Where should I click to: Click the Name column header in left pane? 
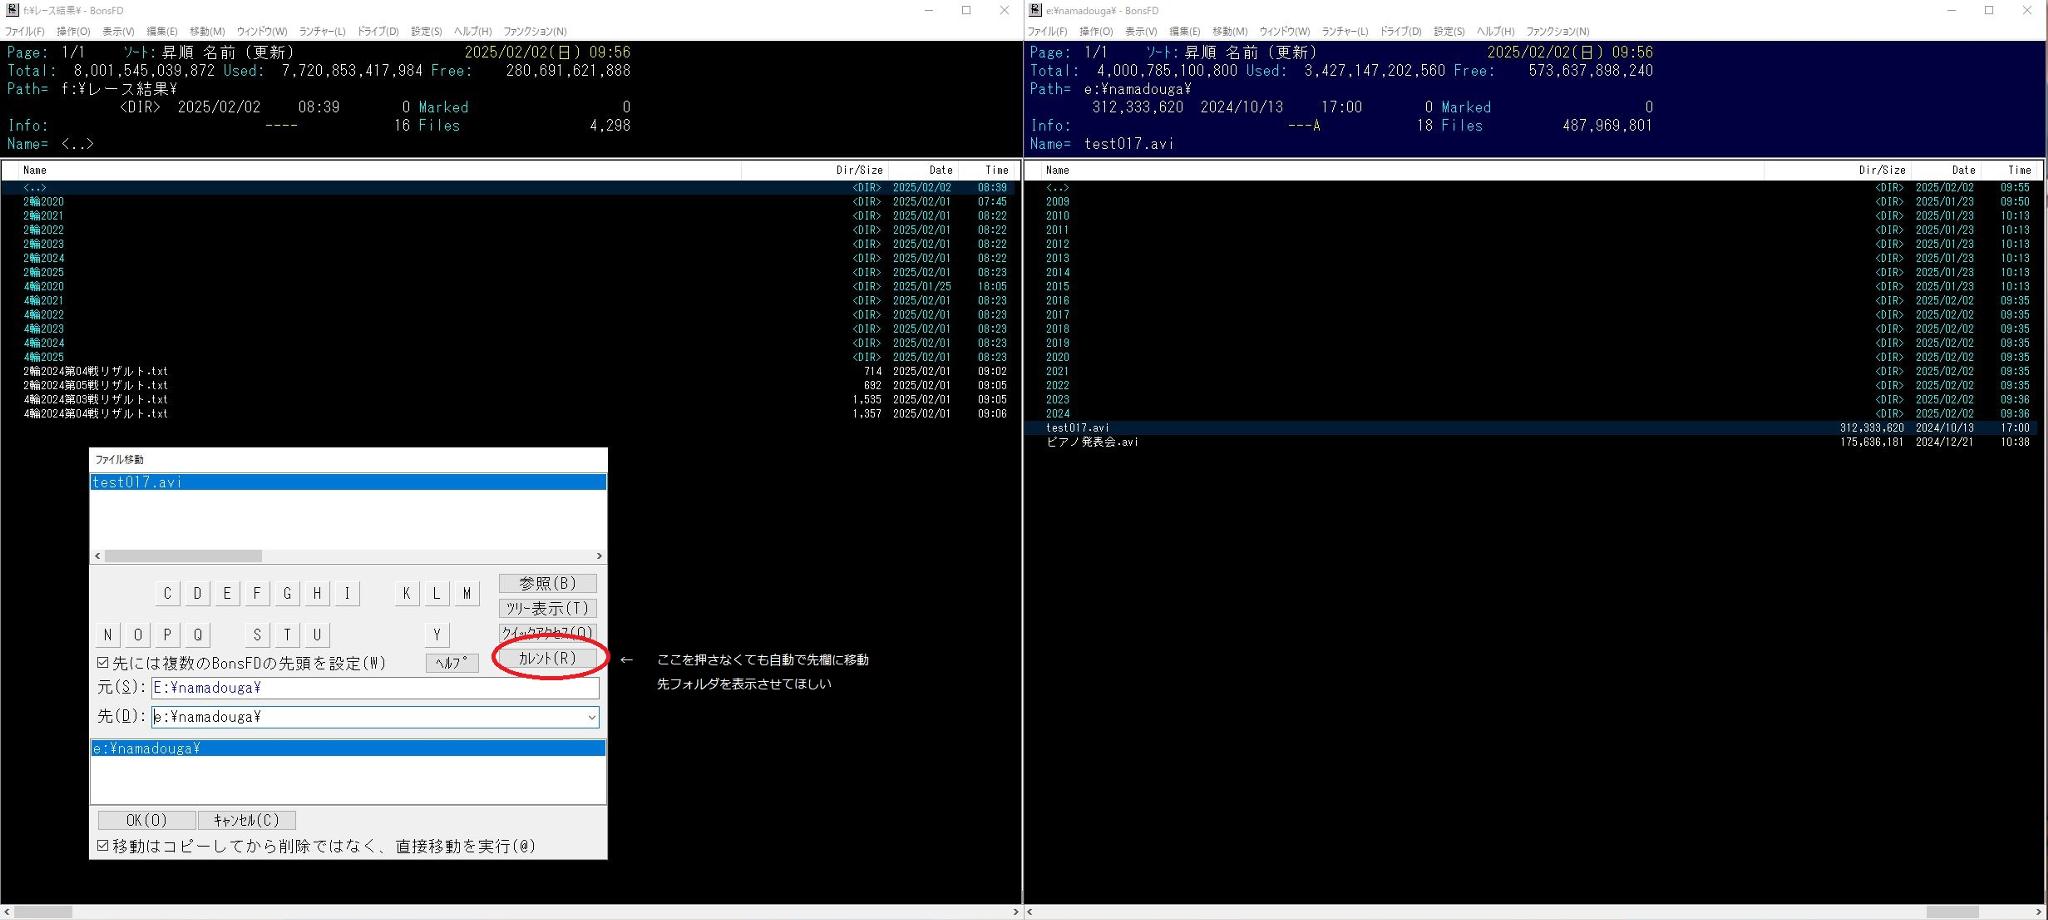click(x=35, y=170)
